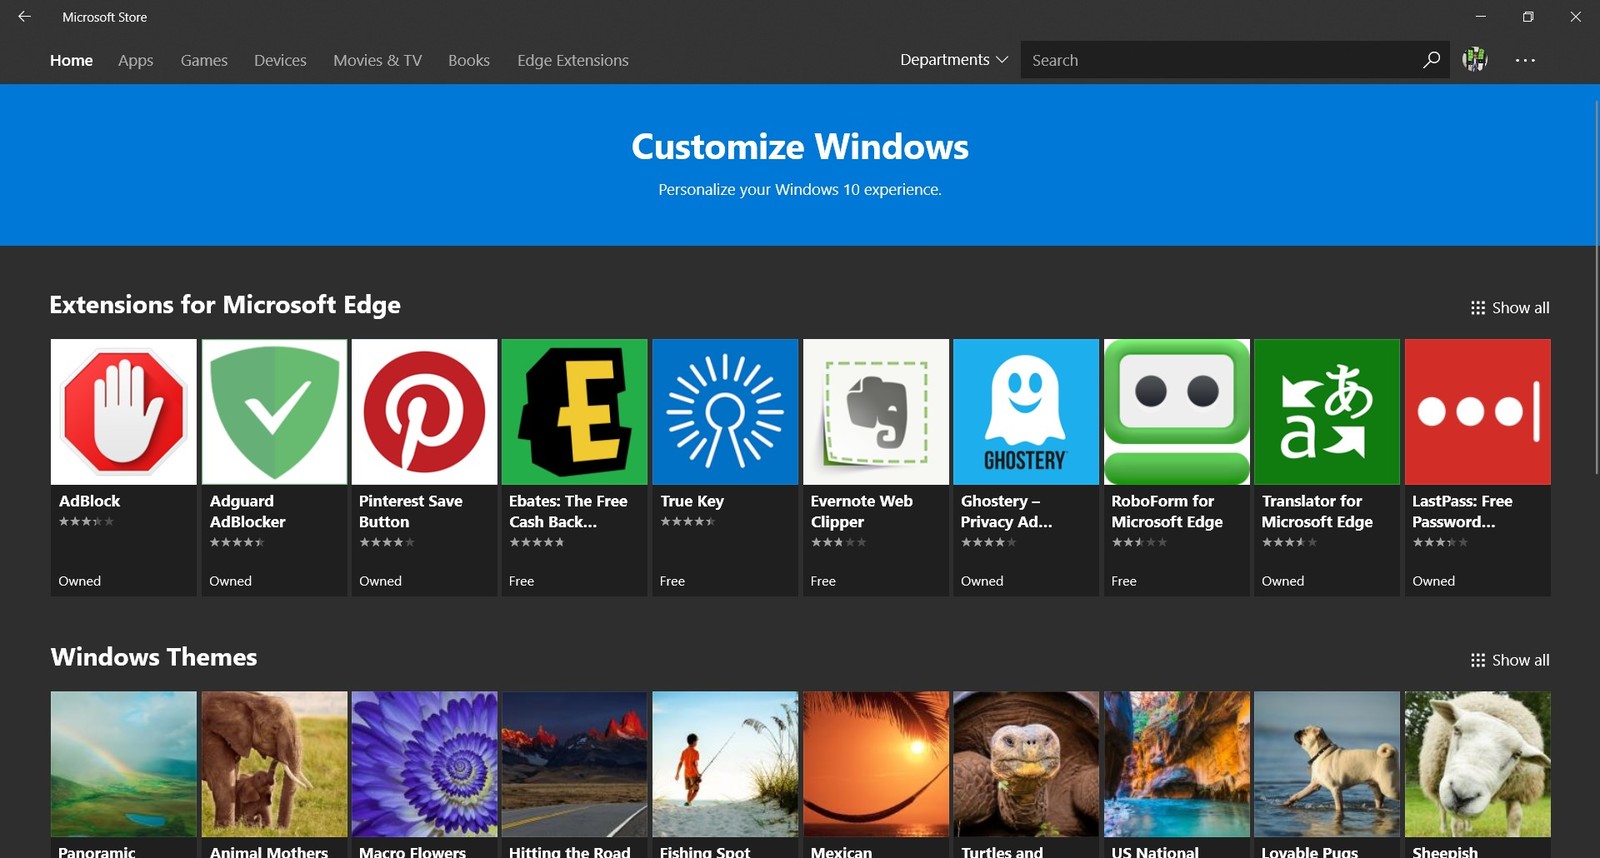Viewport: 1600px width, 858px height.
Task: Open the three-dot more options menu
Action: 1525,60
